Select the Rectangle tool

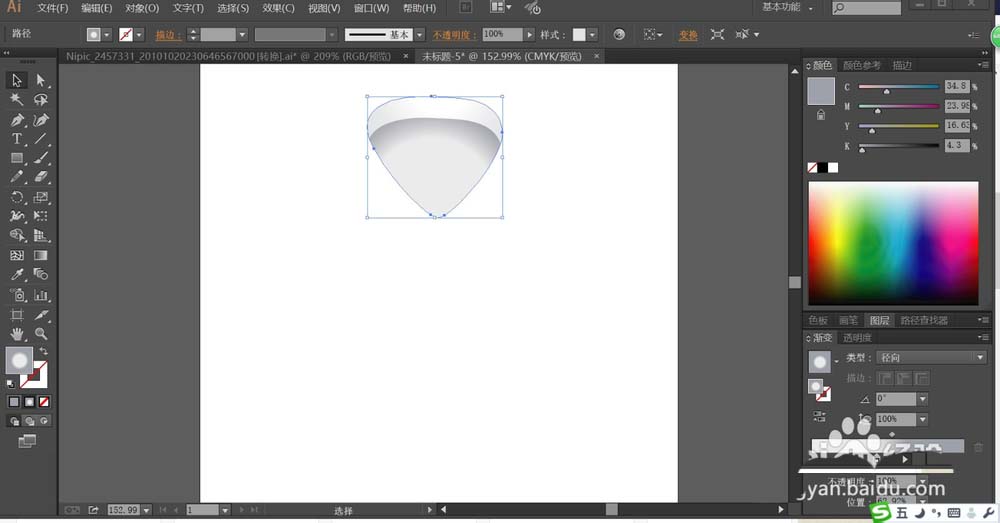point(17,158)
